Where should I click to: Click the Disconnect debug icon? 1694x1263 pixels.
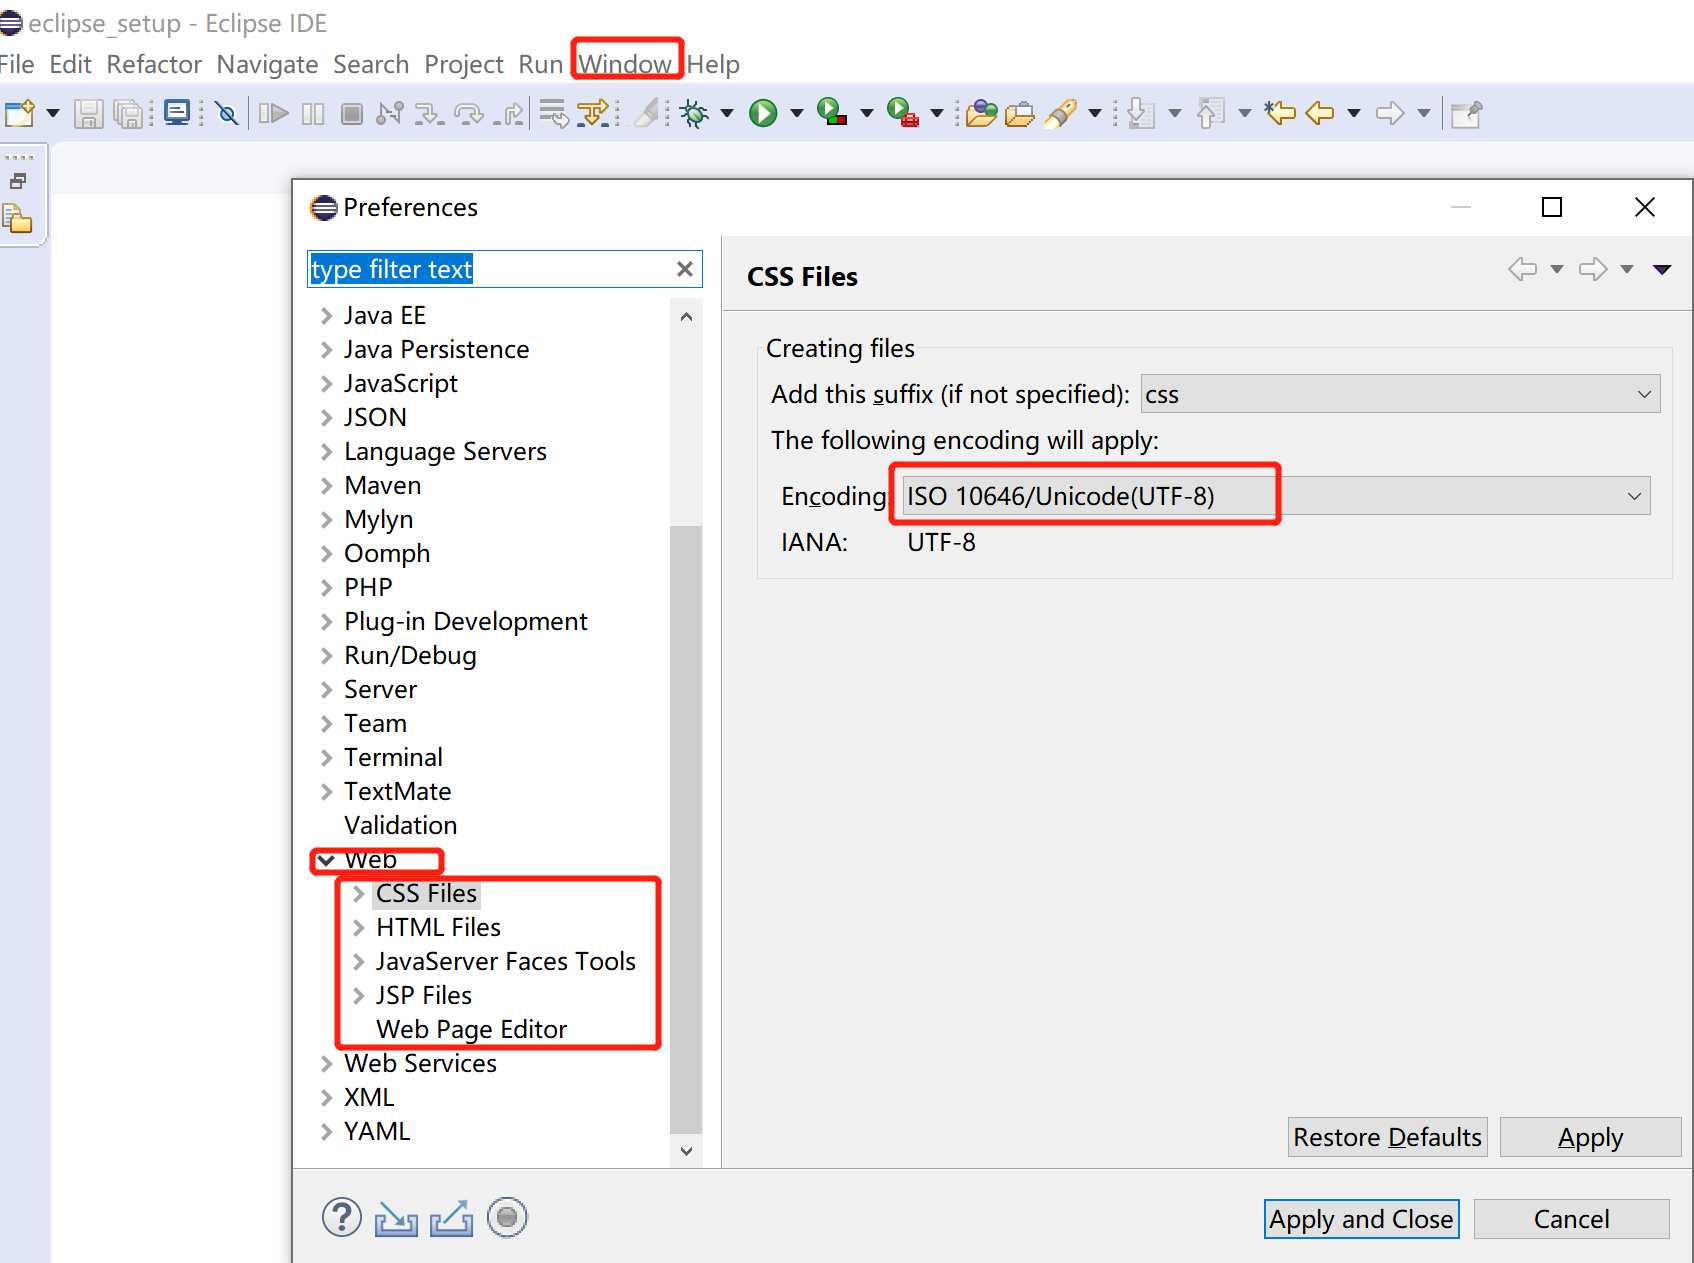(x=390, y=113)
